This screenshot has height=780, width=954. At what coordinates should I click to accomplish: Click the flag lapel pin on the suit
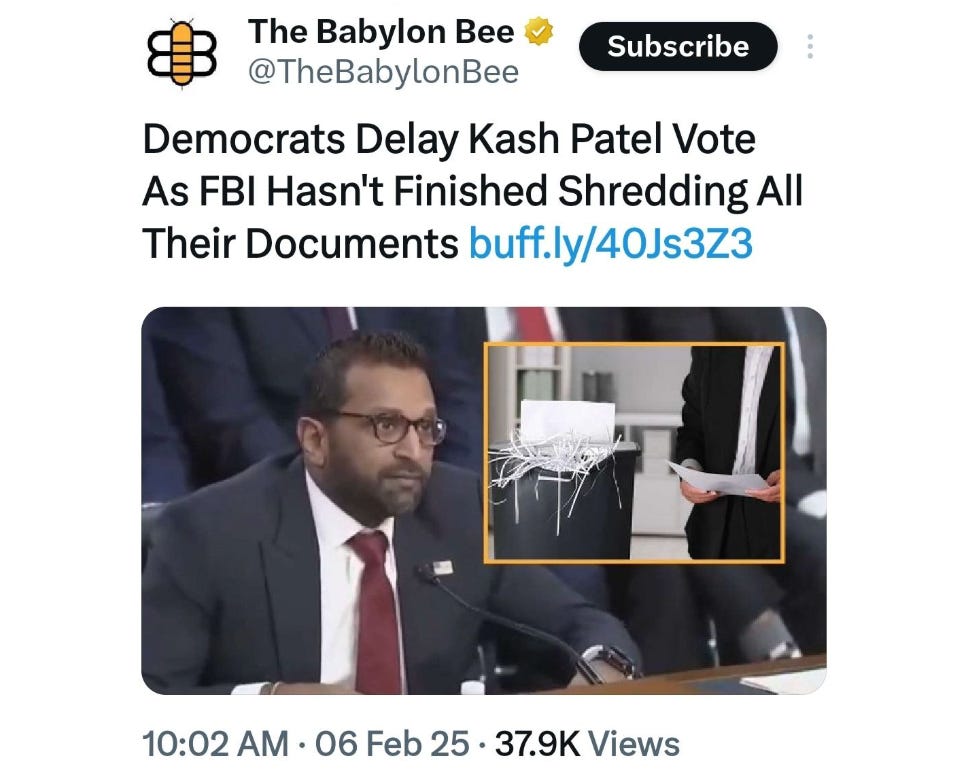[x=444, y=568]
